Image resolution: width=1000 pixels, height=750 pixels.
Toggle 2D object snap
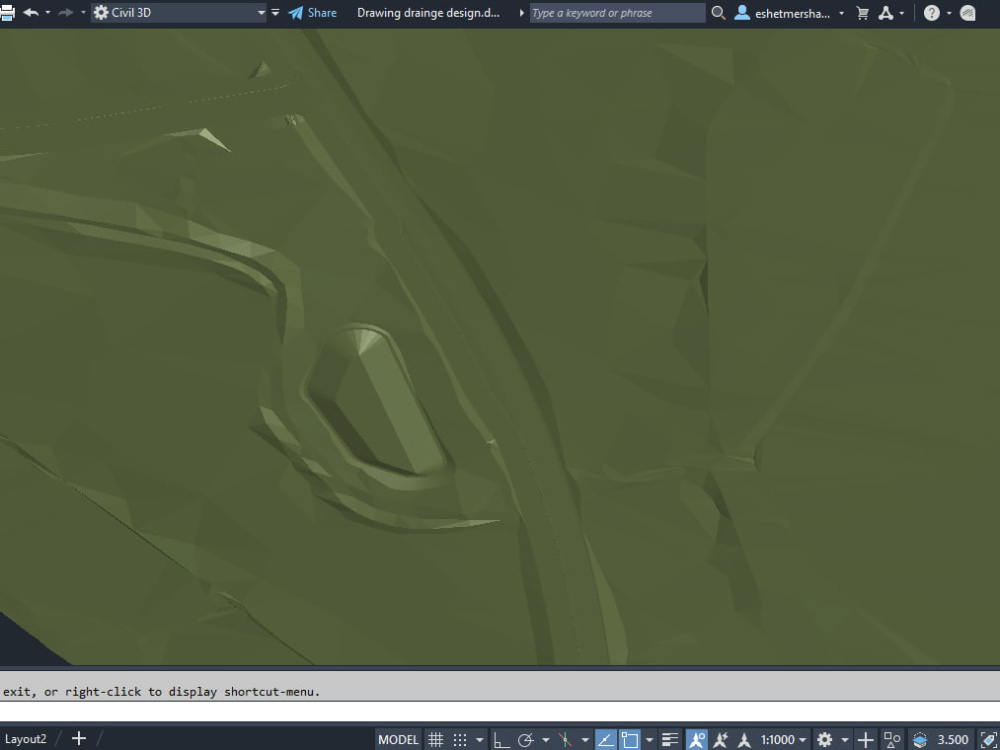point(630,740)
